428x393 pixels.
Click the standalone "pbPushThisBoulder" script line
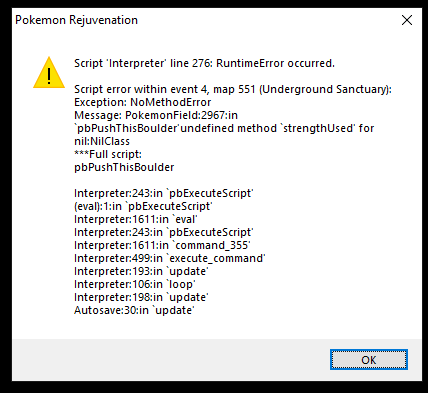tap(124, 167)
